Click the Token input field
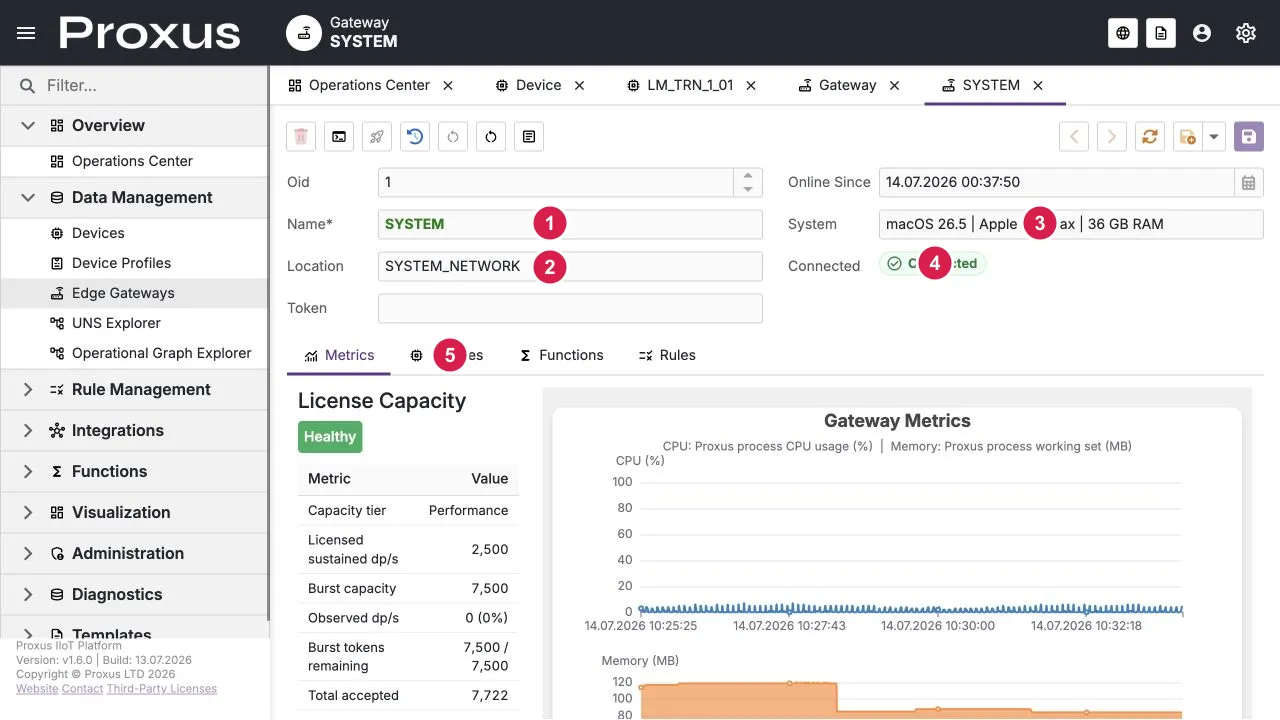The image size is (1280, 720). (x=570, y=308)
